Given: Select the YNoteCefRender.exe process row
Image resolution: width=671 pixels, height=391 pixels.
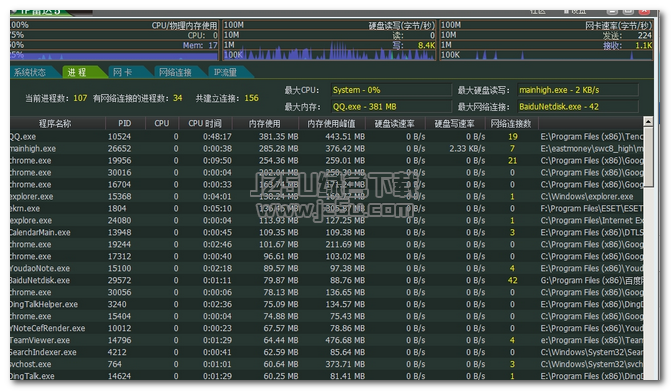Looking at the screenshot, I should tap(327, 328).
